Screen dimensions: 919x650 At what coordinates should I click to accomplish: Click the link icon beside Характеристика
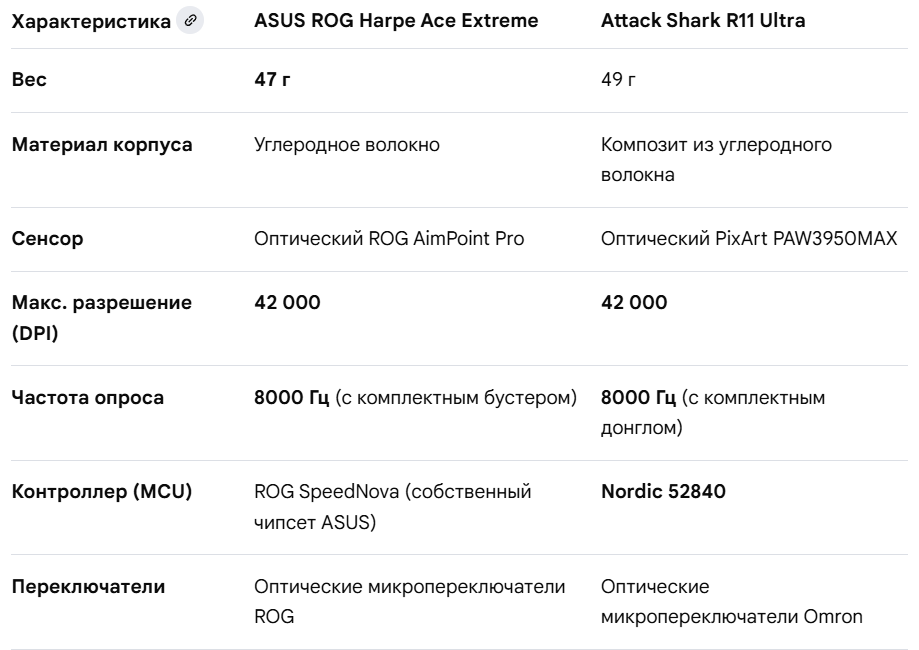coord(190,21)
